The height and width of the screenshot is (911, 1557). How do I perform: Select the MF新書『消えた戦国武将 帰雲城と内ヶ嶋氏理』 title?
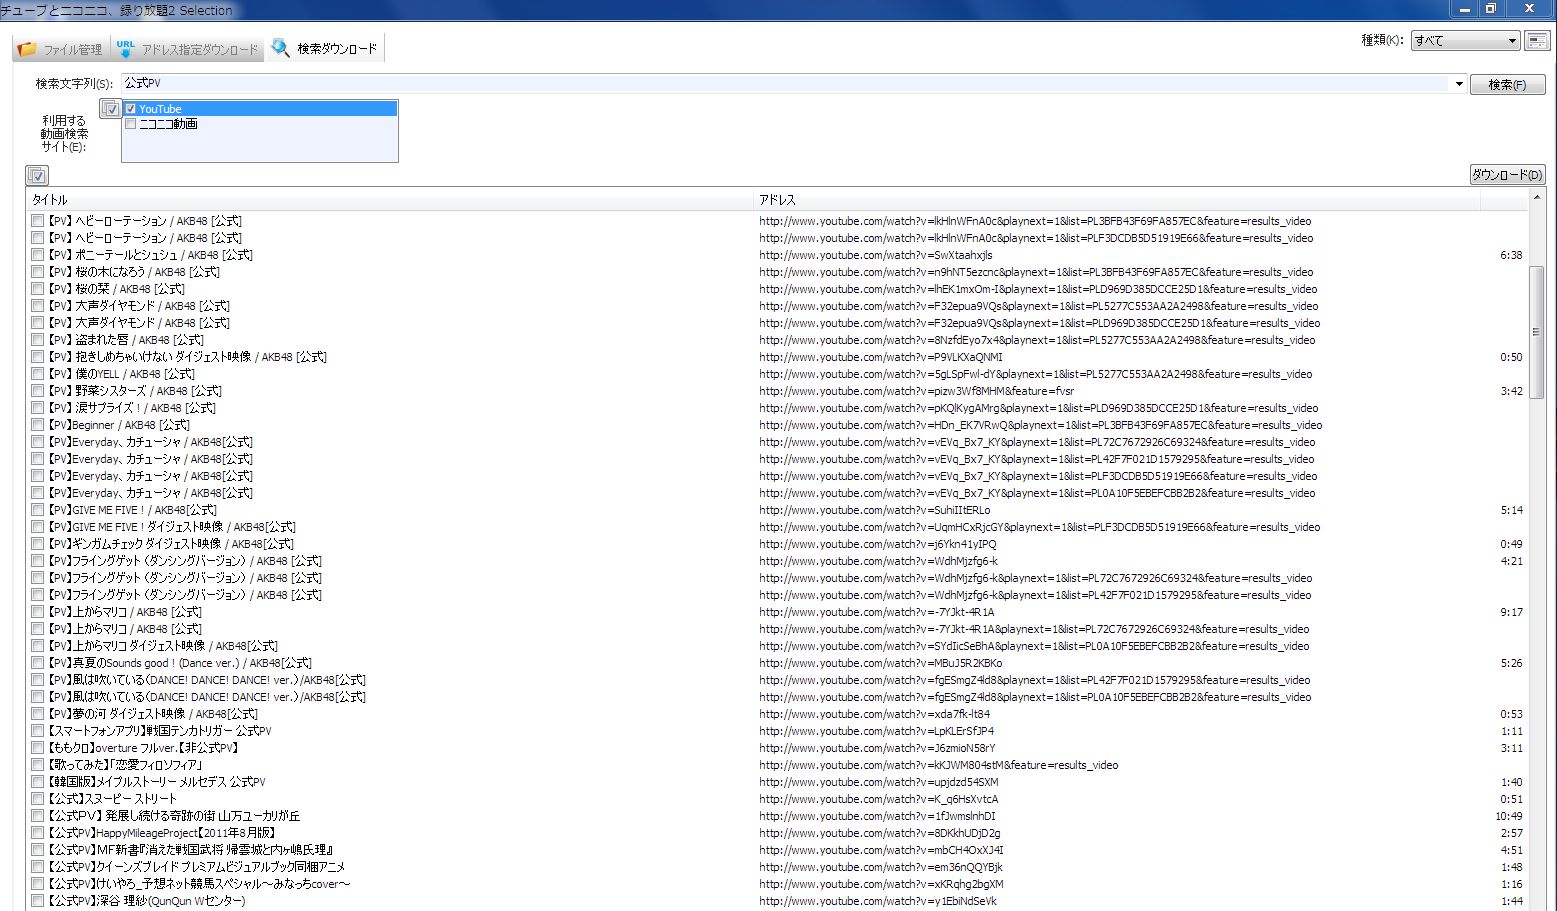[190, 850]
